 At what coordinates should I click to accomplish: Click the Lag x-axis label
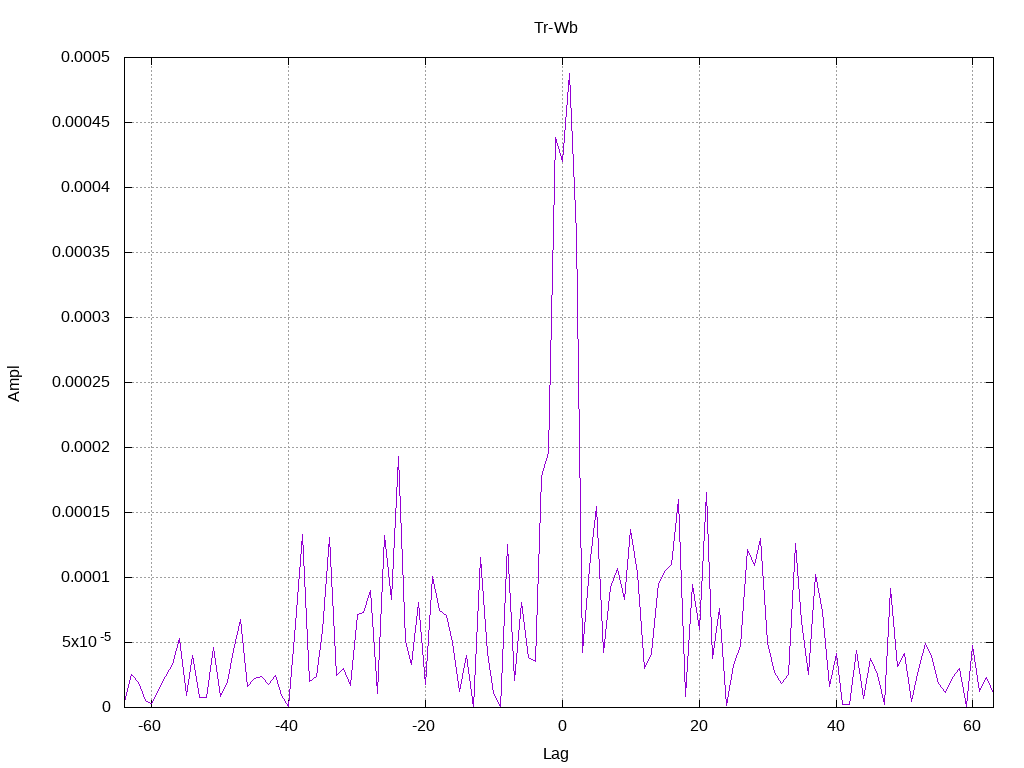pos(556,754)
